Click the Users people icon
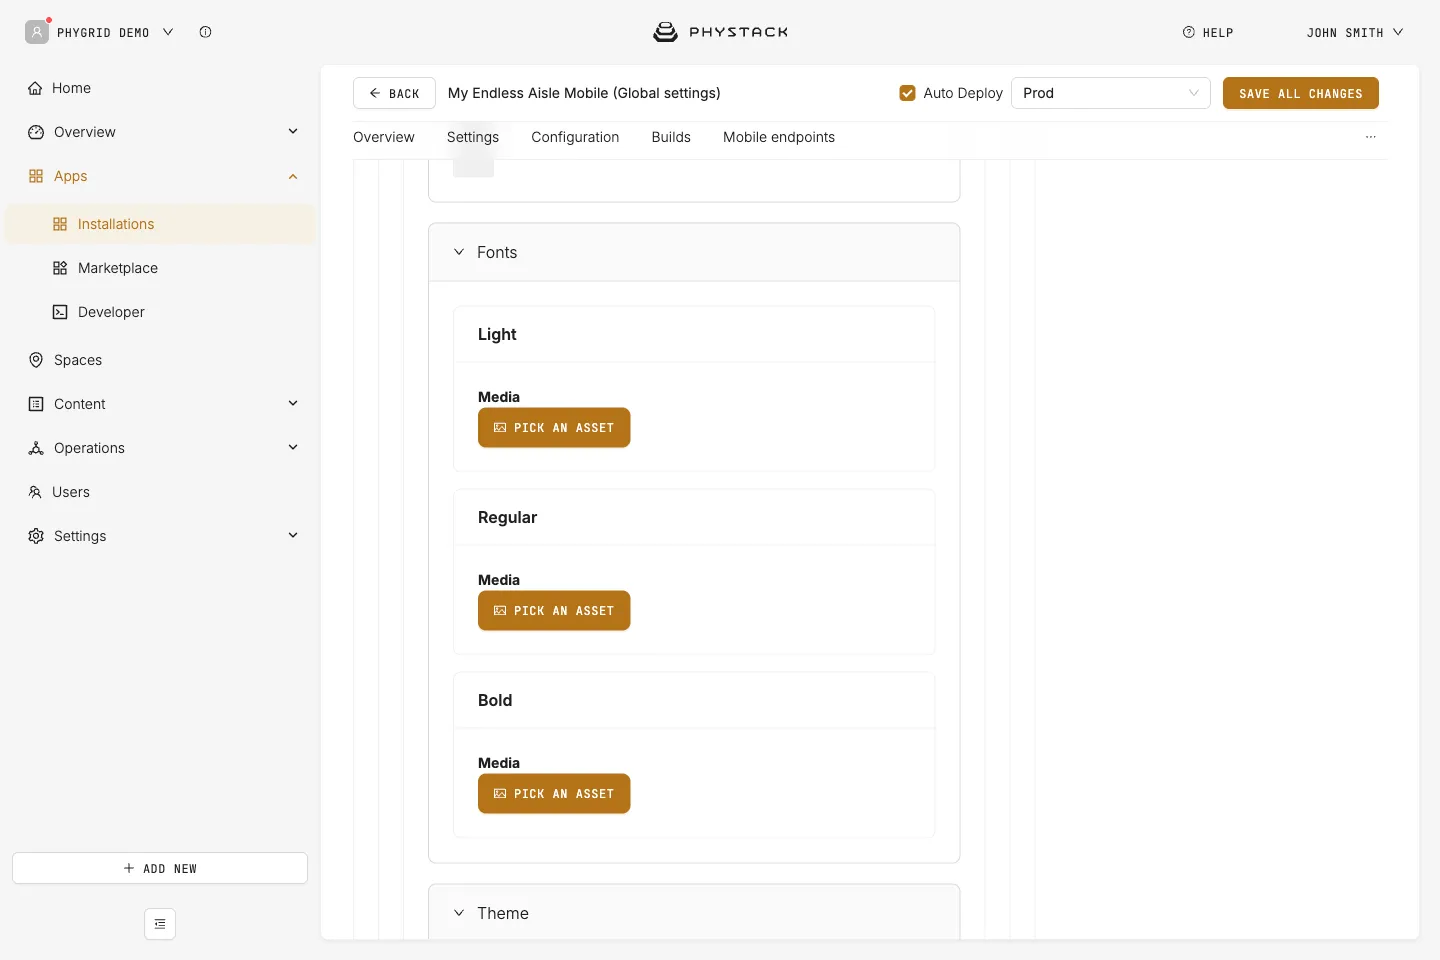This screenshot has width=1440, height=960. click(x=35, y=492)
